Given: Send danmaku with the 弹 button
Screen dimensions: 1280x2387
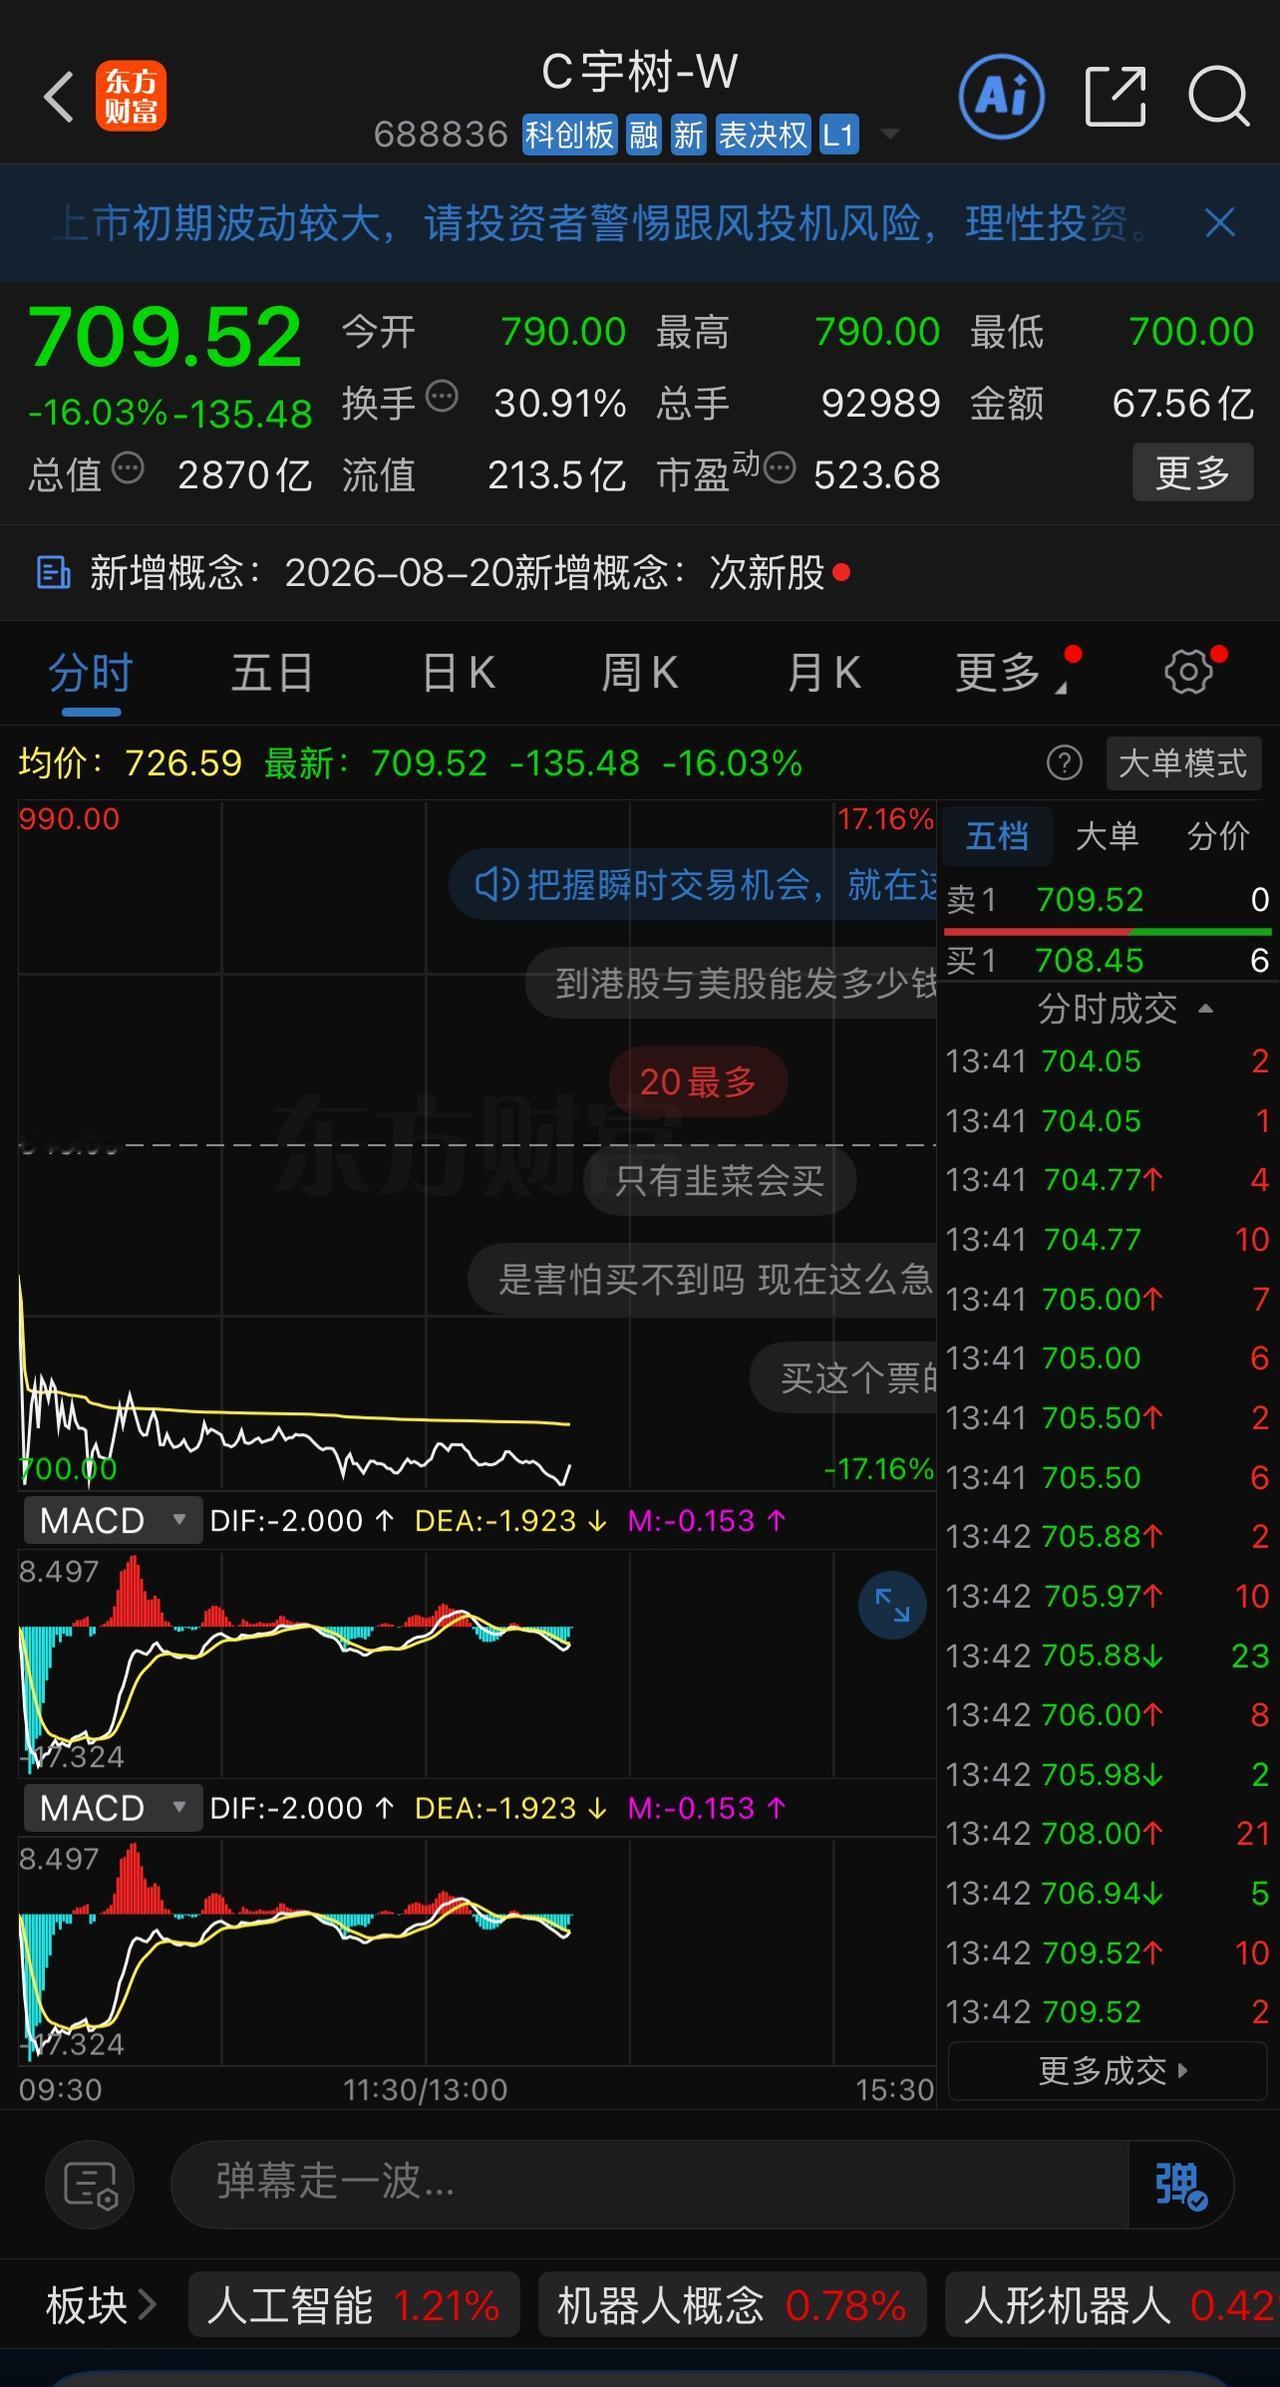Looking at the screenshot, I should 1181,2184.
